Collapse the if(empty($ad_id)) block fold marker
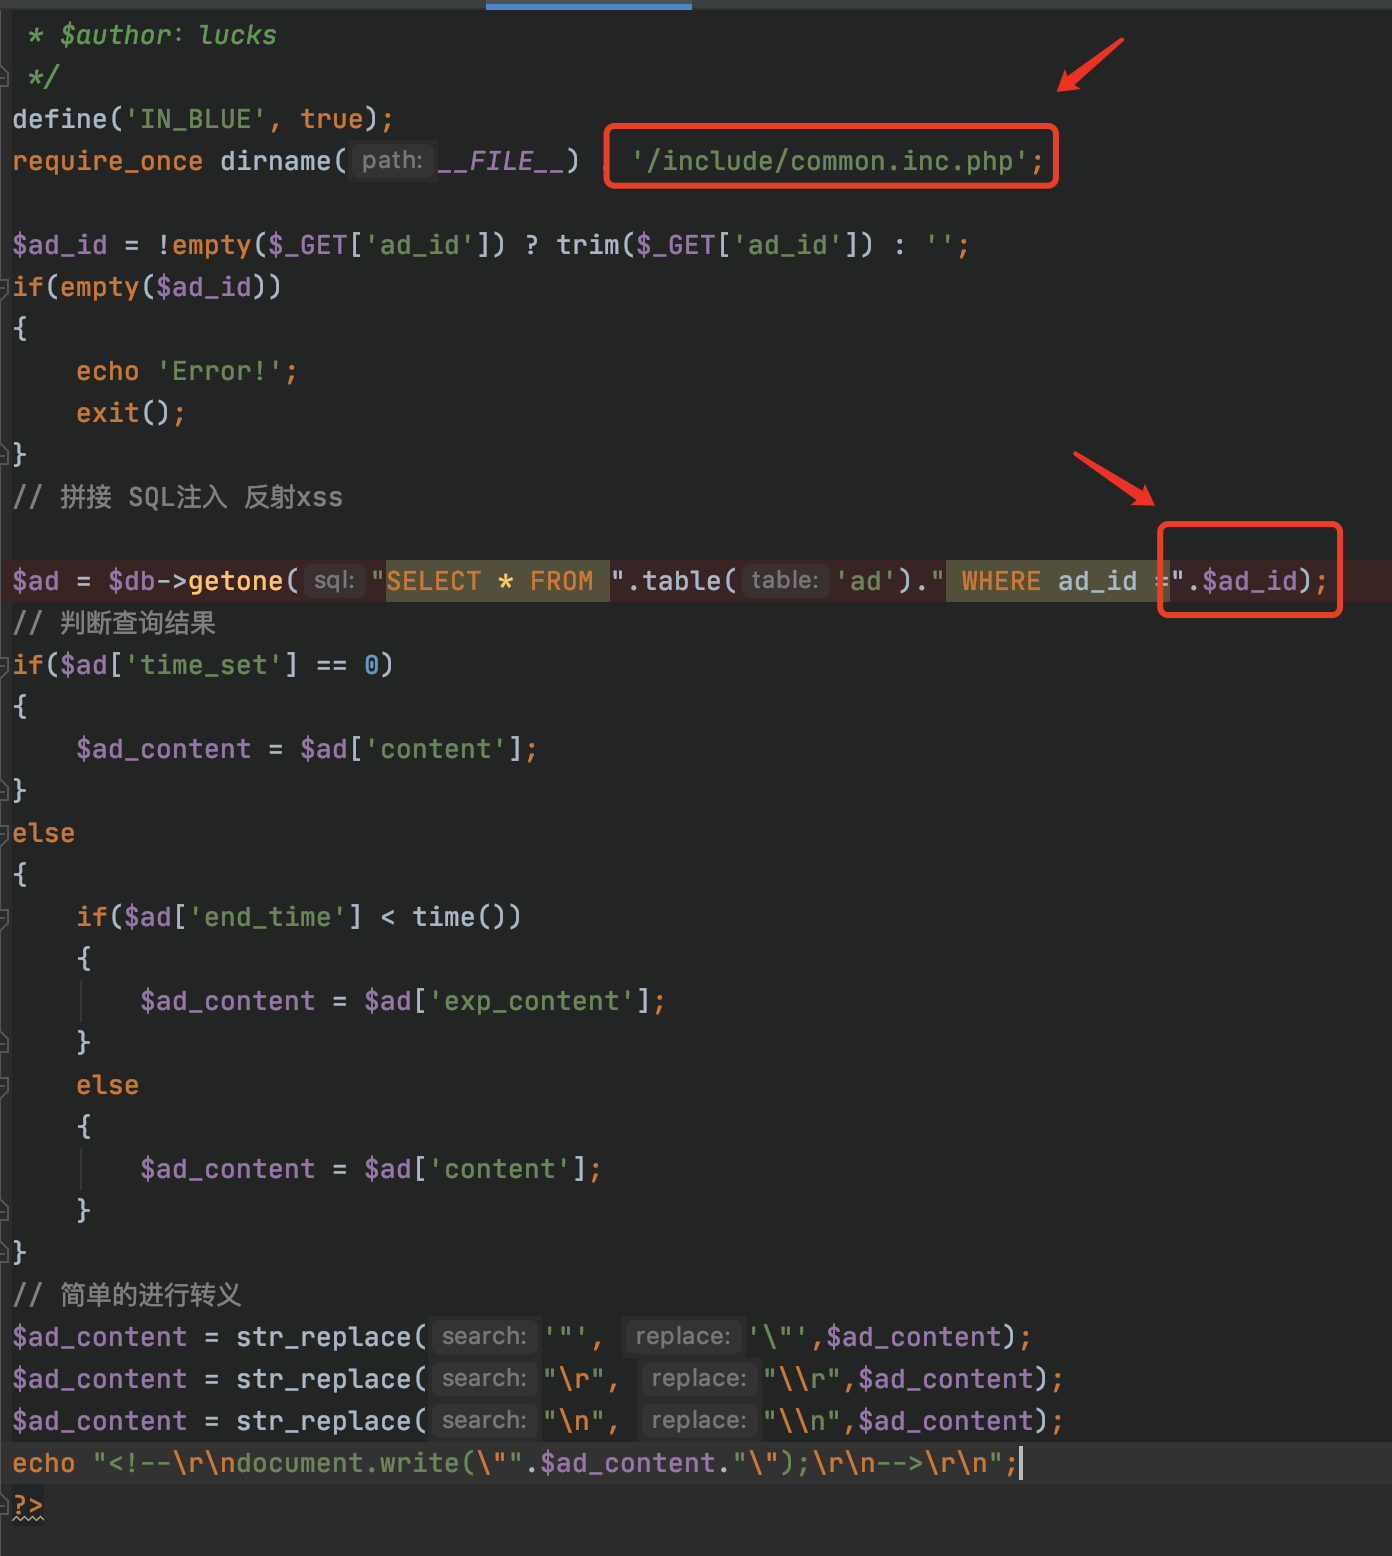The image size is (1392, 1556). 5,287
